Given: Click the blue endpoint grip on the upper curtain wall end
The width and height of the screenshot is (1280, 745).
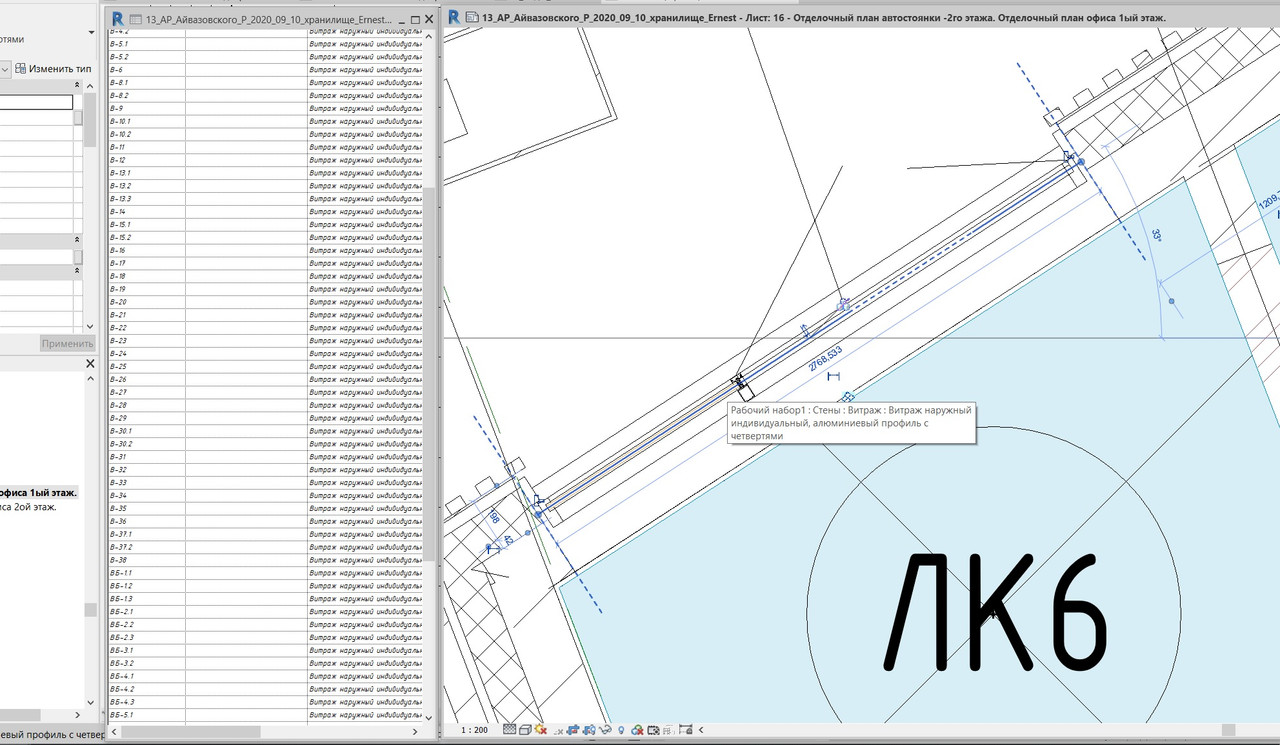Looking at the screenshot, I should [x=1080, y=161].
